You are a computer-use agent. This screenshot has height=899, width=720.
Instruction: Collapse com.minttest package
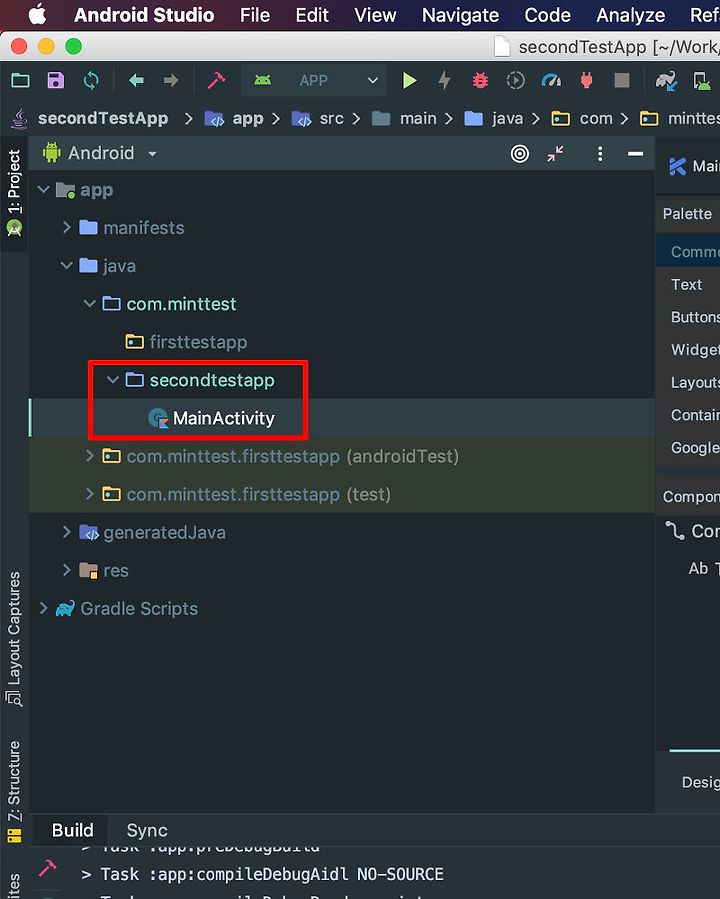coord(89,303)
